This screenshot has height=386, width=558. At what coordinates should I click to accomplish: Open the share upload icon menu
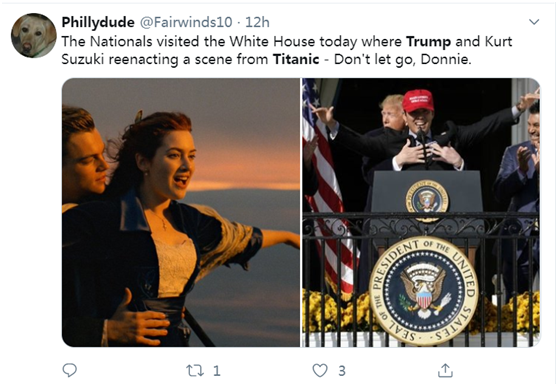pyautogui.click(x=445, y=370)
